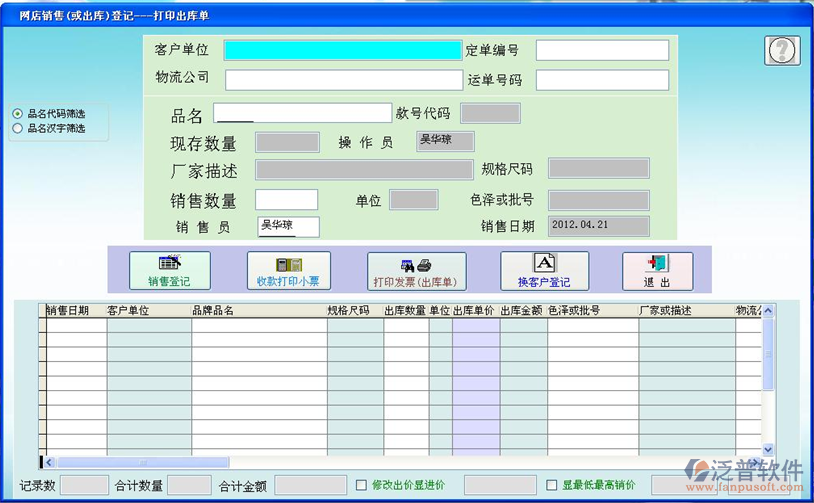Click the 现存数量 gray field
The image size is (814, 503).
287,142
